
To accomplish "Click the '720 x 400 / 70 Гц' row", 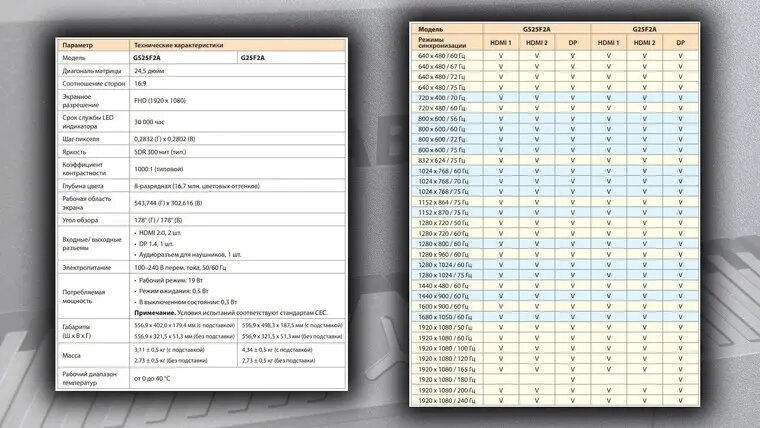I will [x=554, y=97].
